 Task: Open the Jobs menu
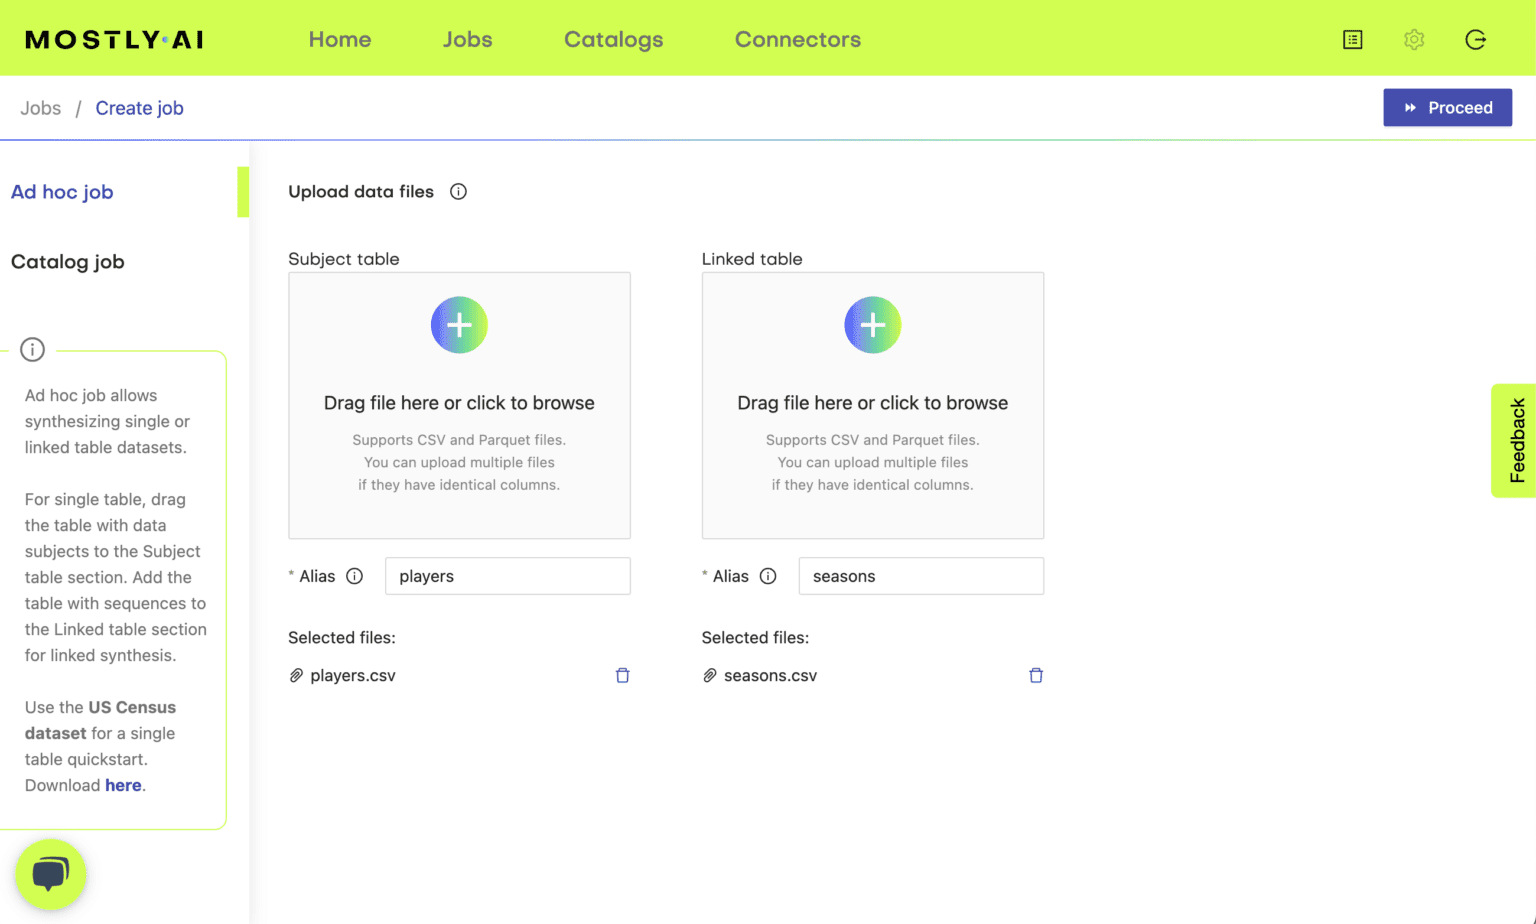tap(468, 40)
